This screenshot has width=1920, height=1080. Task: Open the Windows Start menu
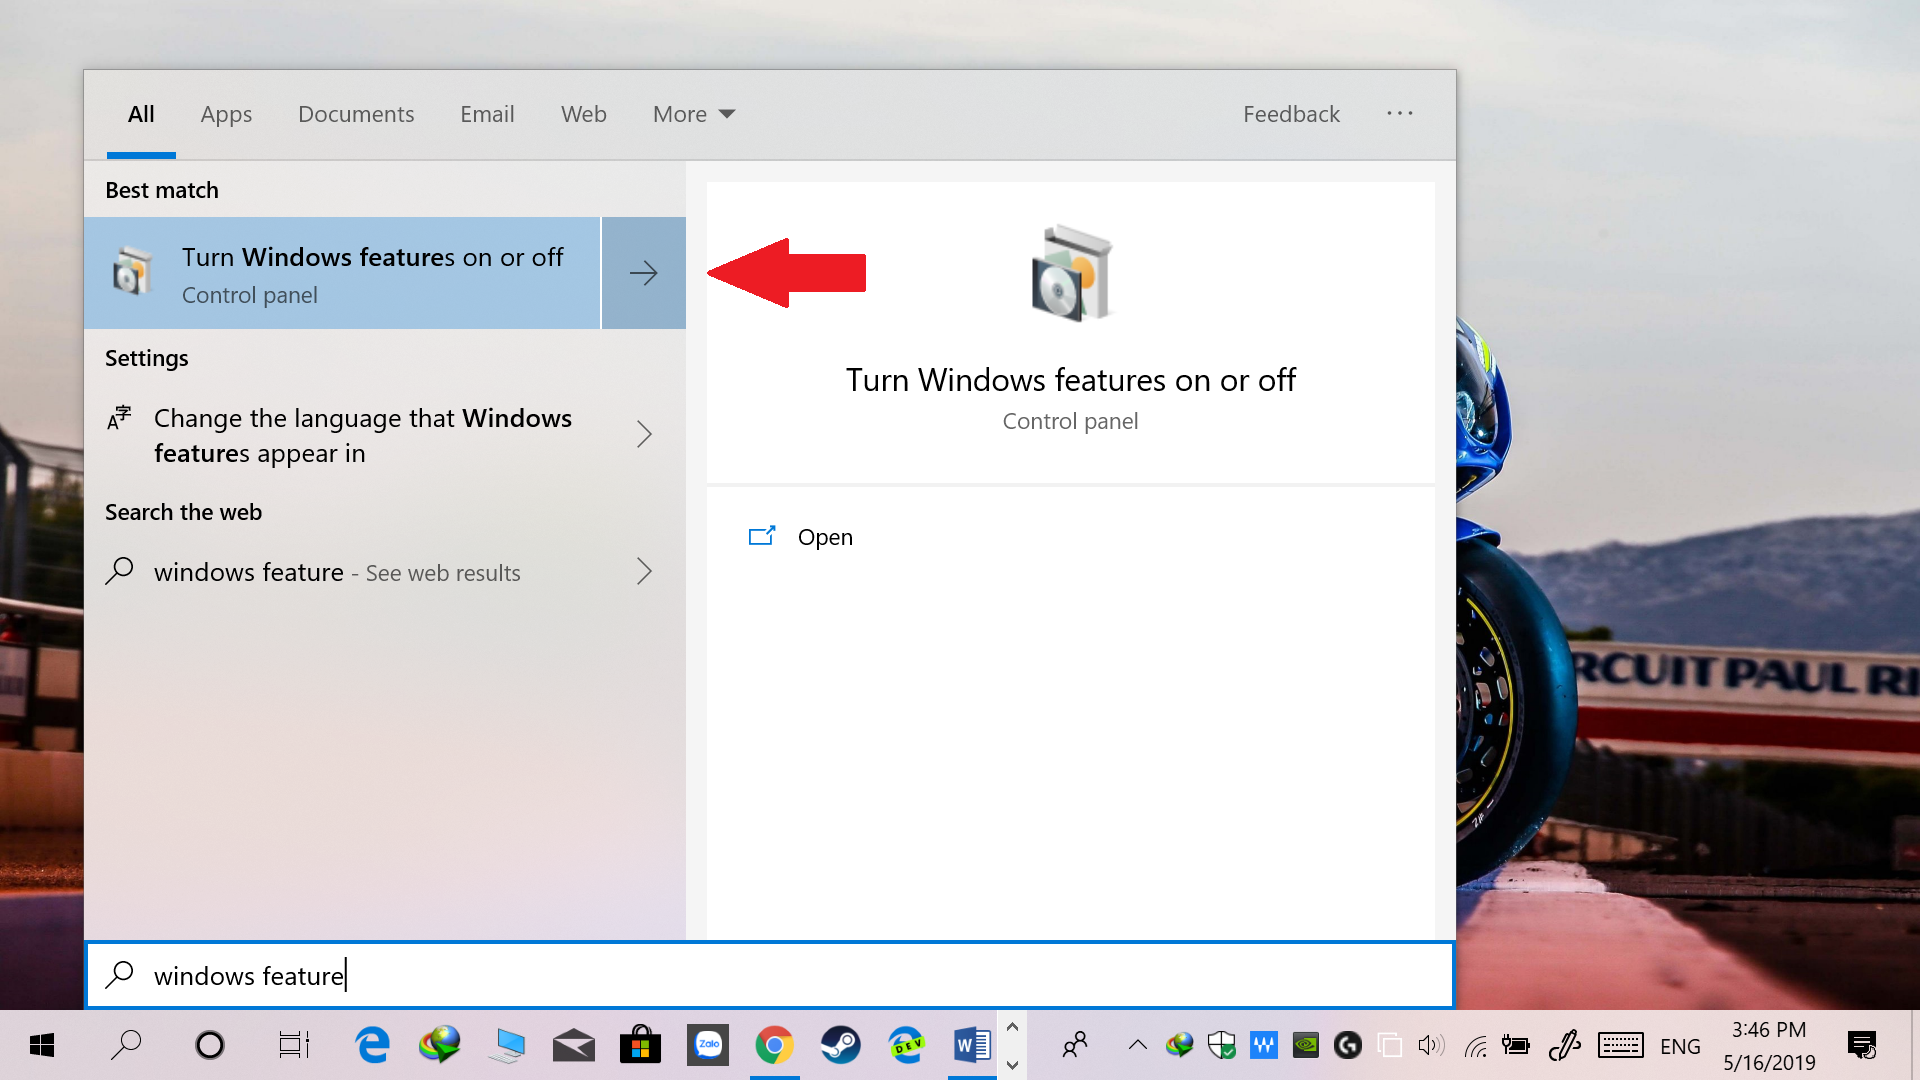[41, 1046]
